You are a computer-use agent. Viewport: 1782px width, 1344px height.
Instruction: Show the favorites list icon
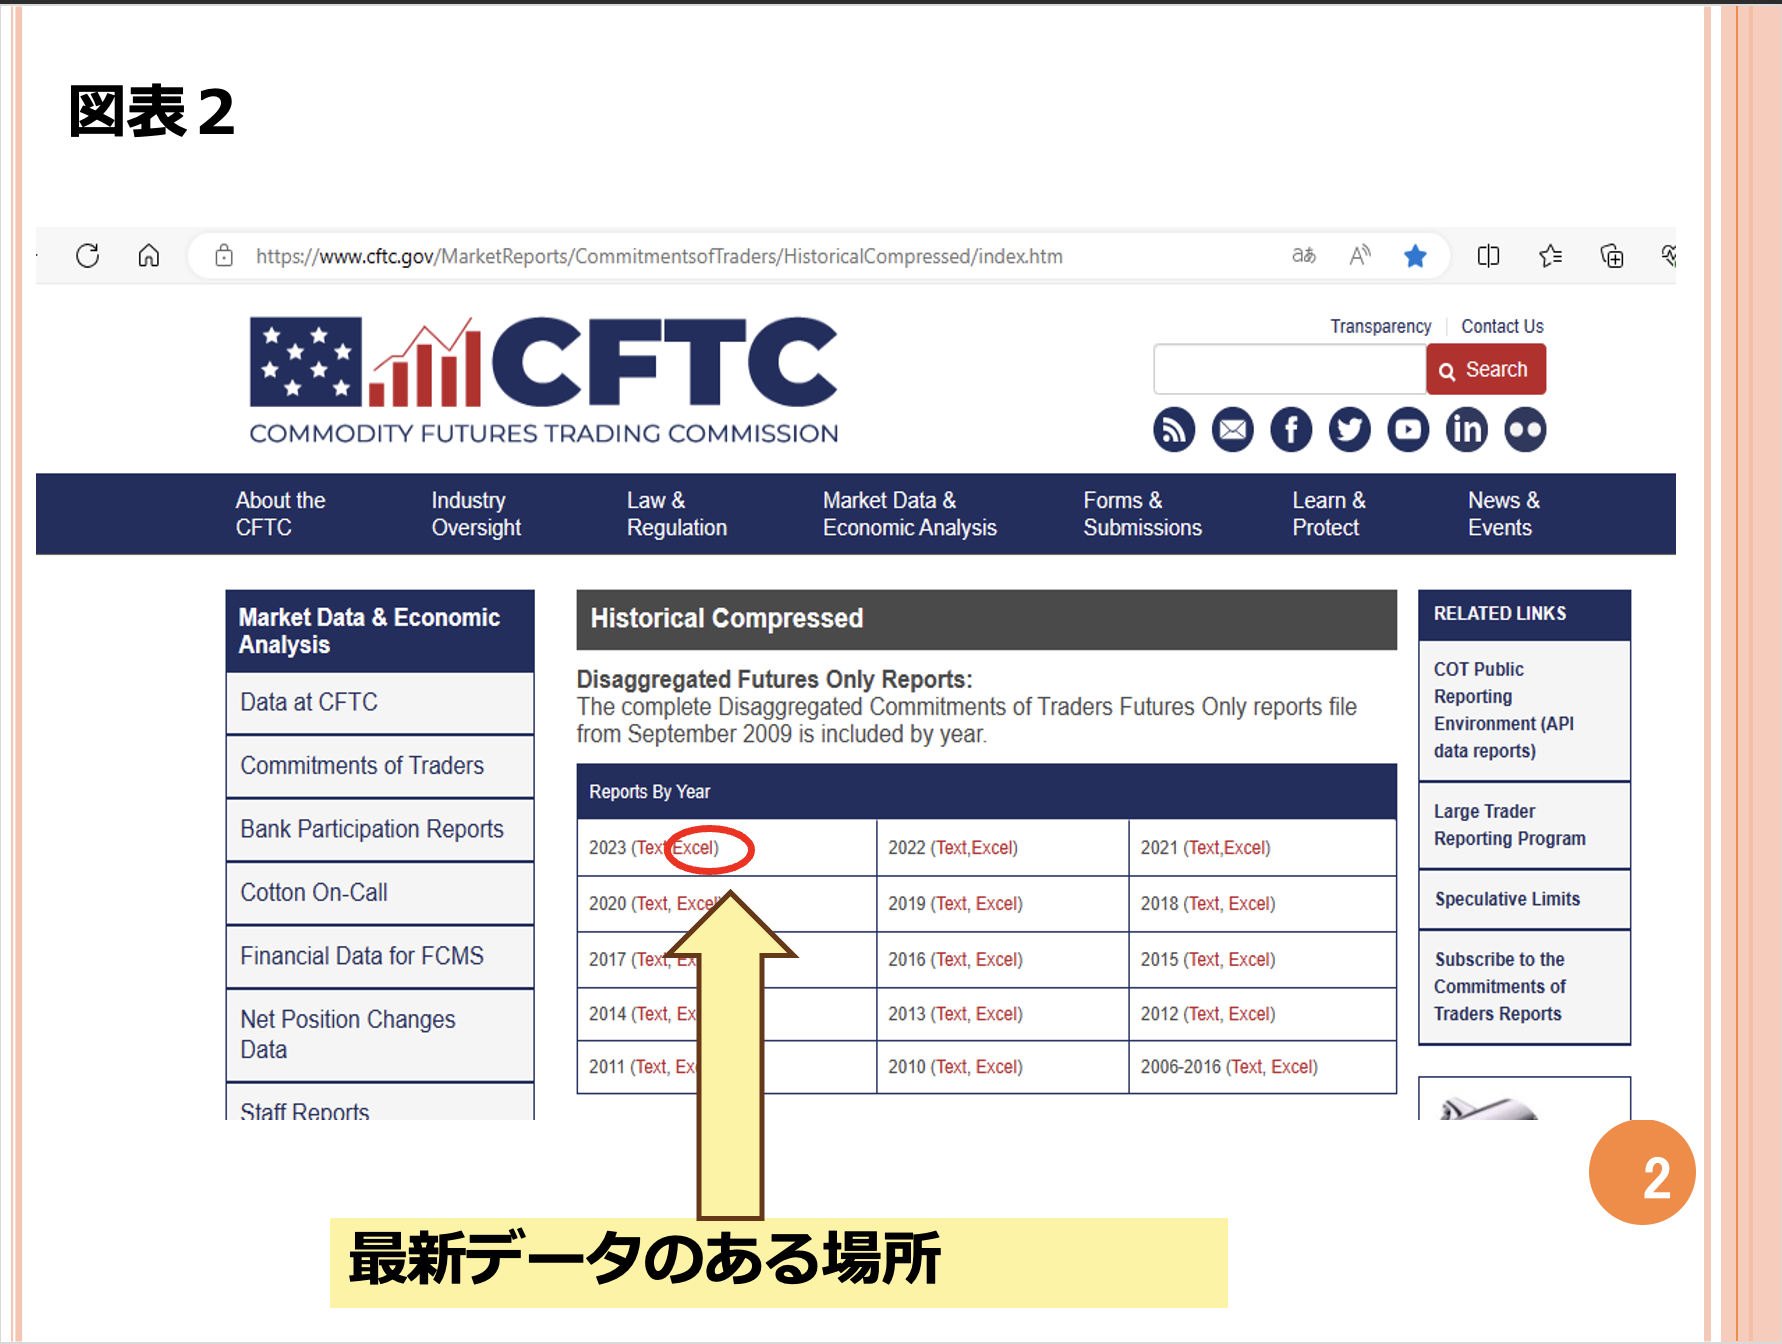(1551, 256)
